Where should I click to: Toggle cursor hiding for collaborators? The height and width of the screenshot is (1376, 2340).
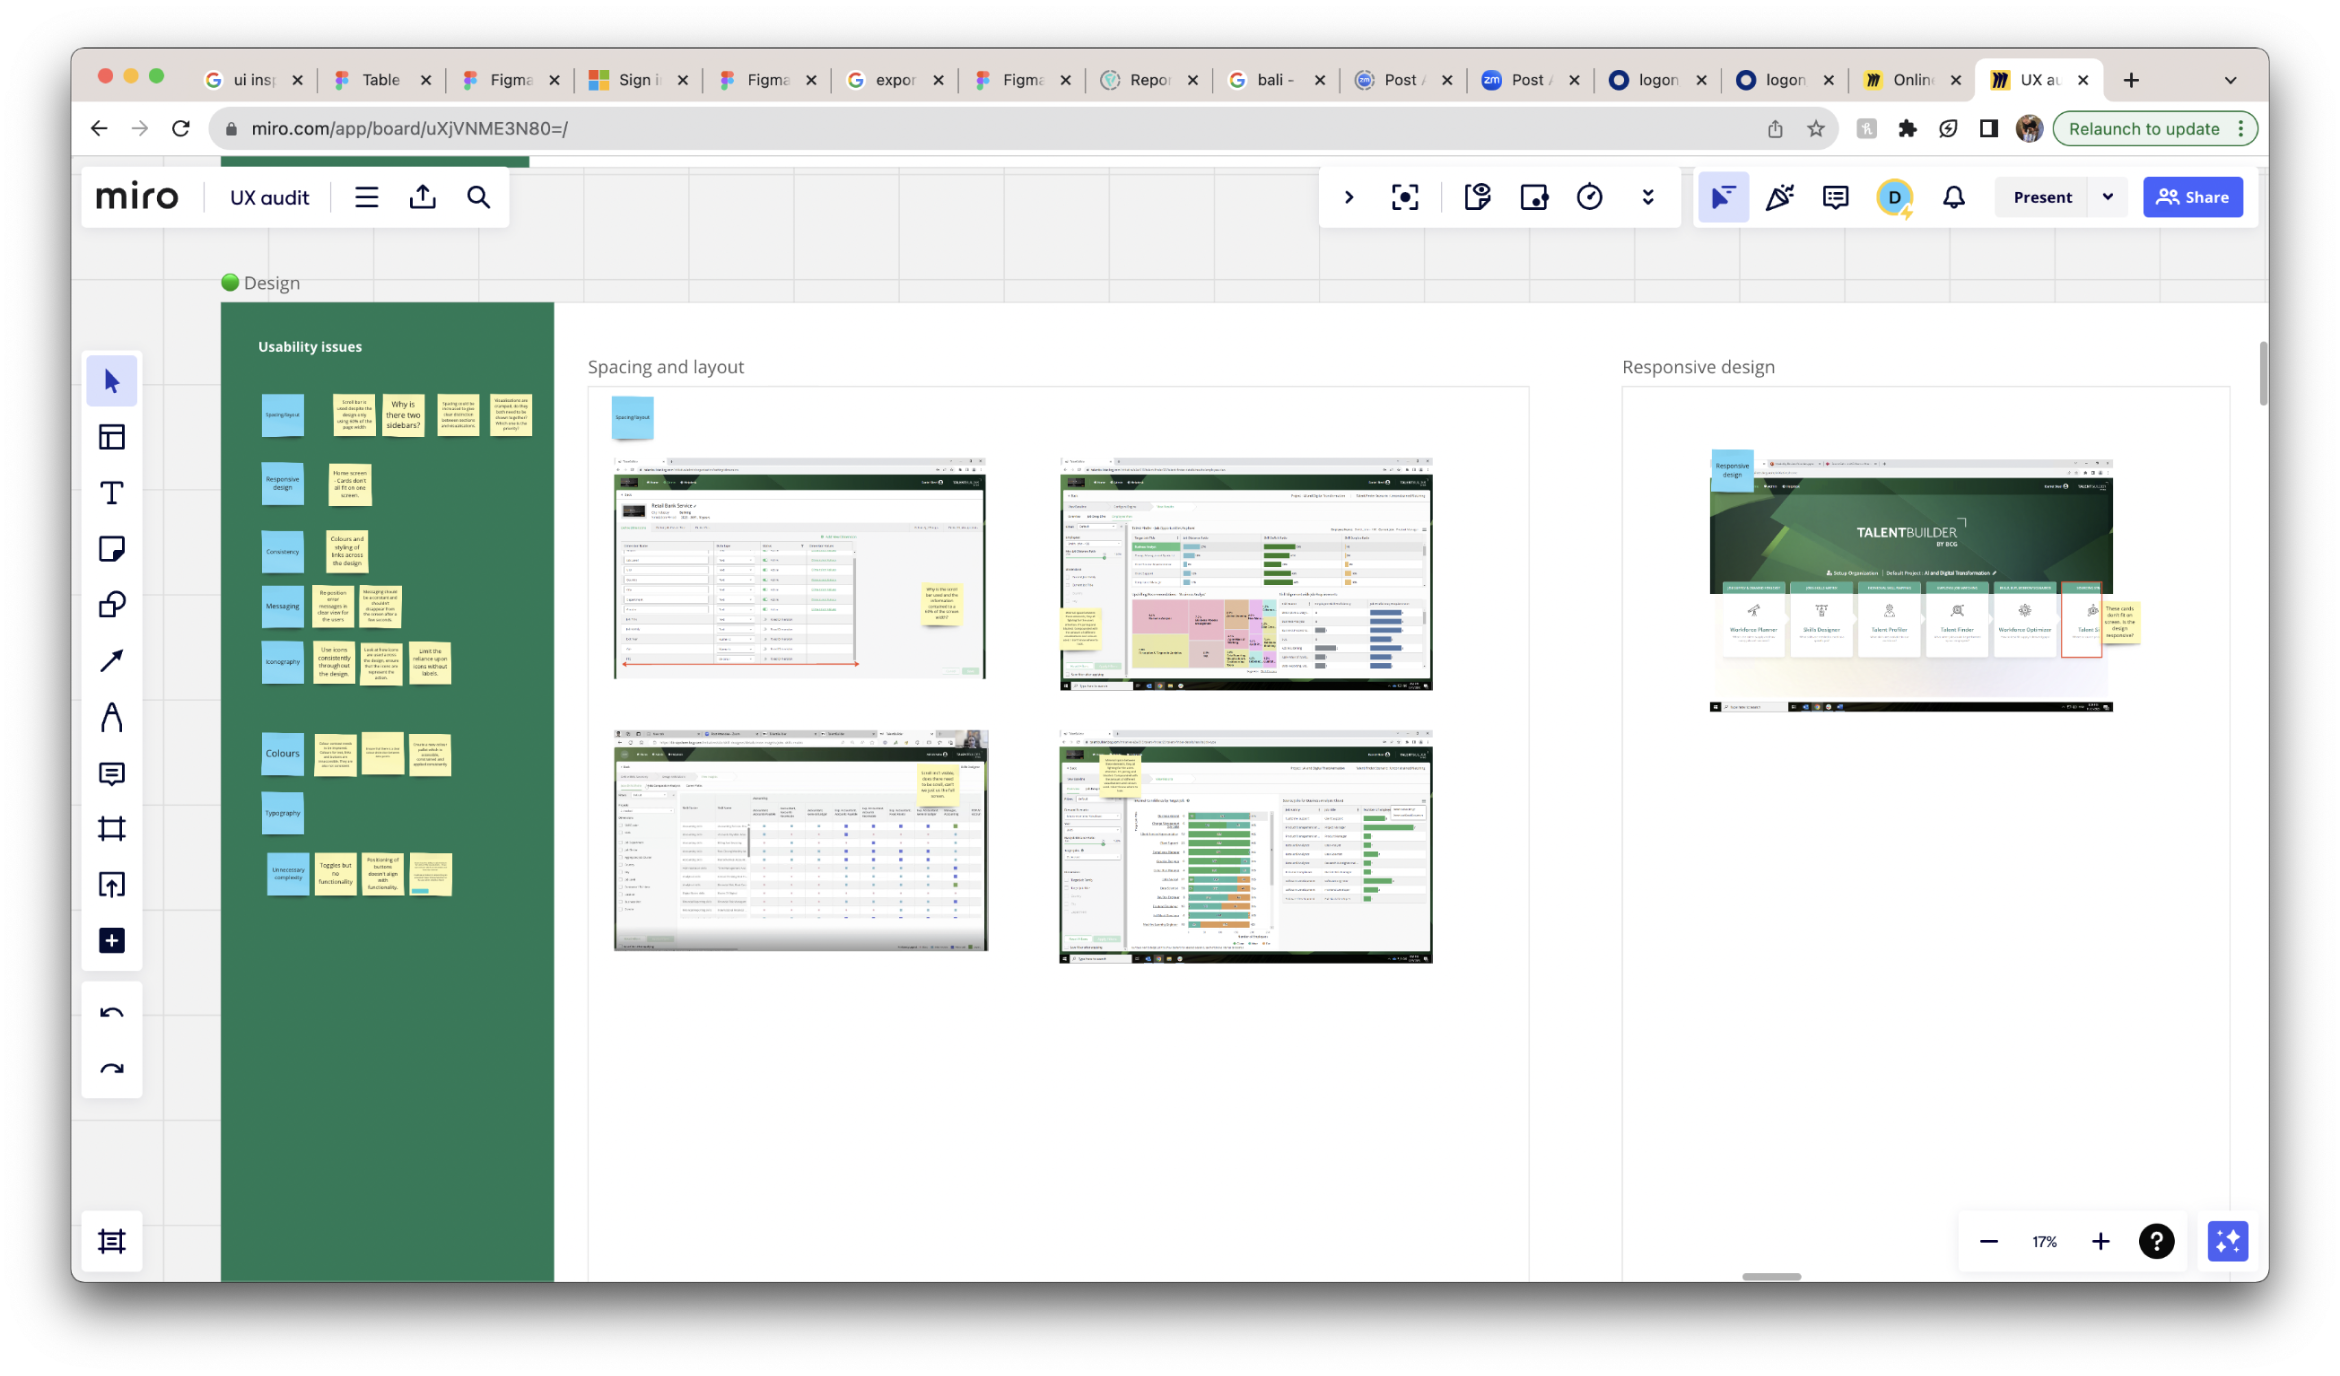tap(1723, 197)
